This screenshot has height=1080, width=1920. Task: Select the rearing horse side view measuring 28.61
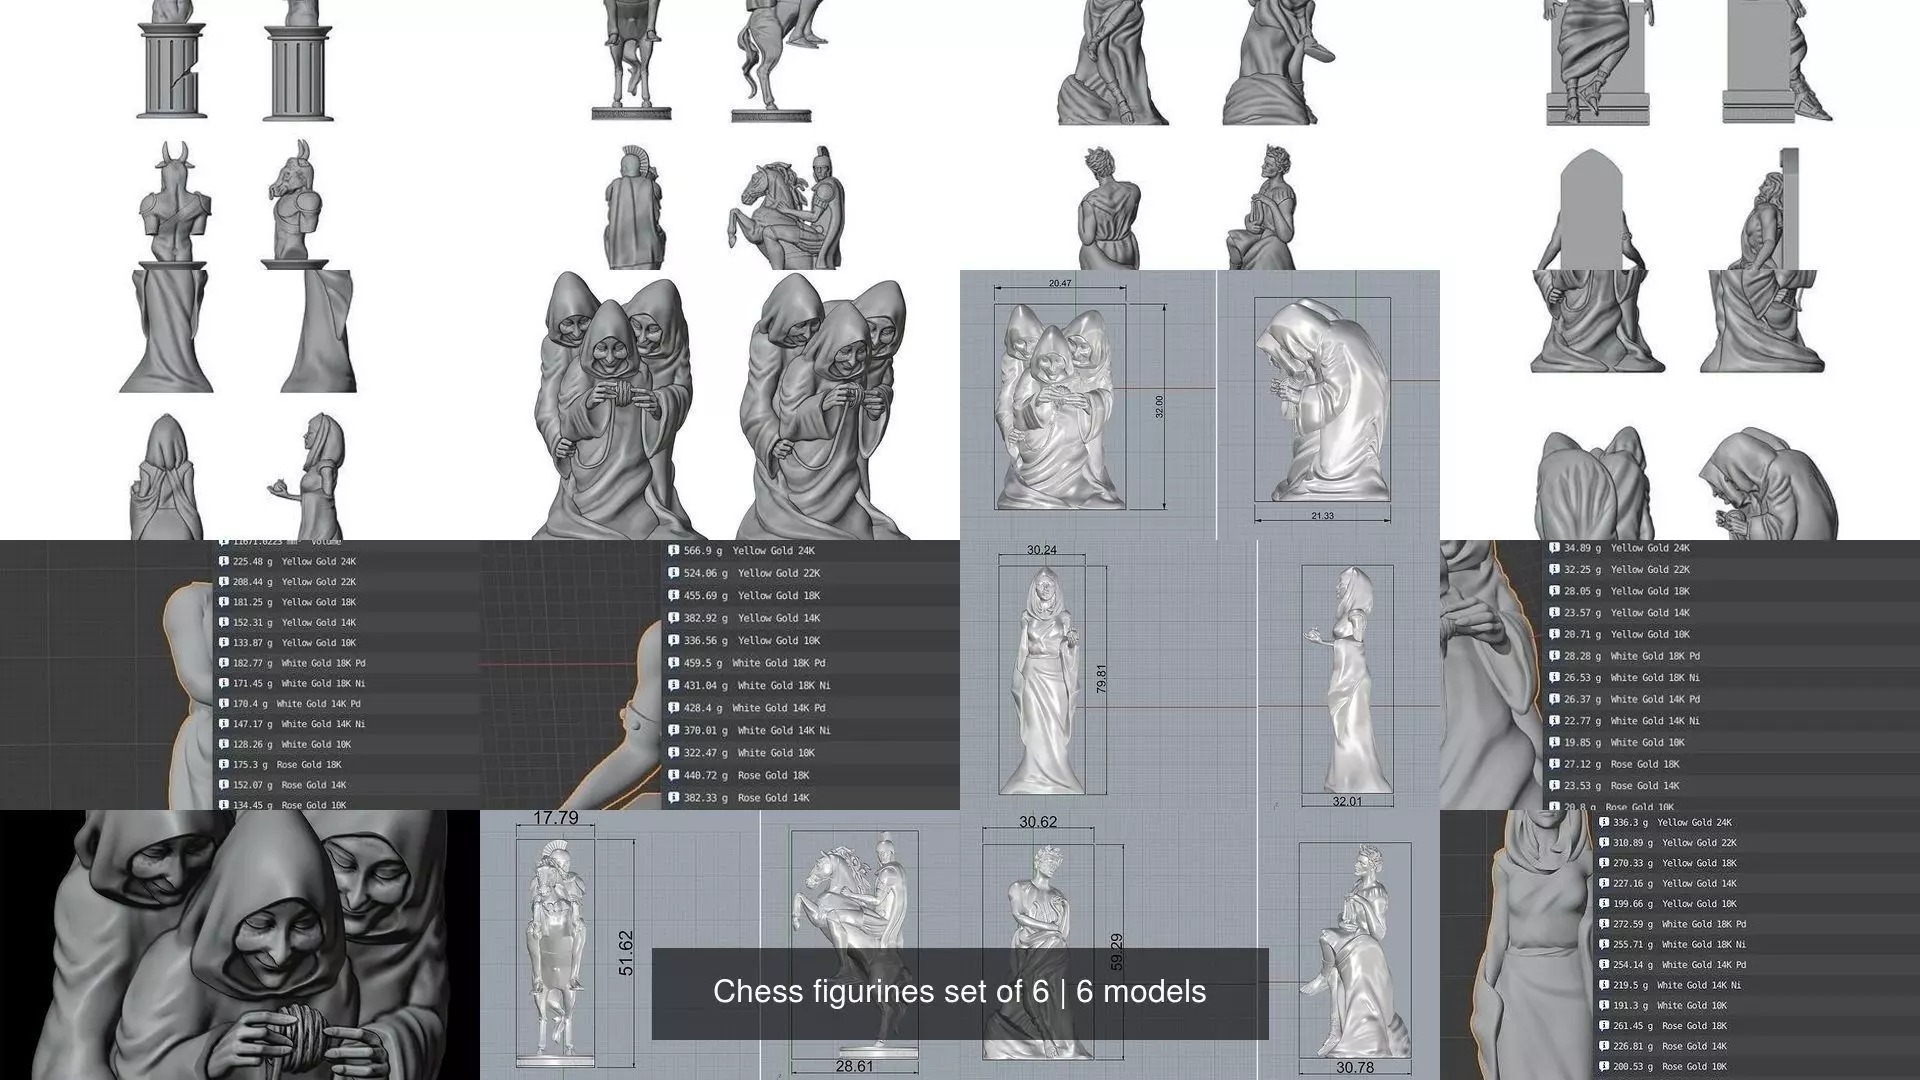click(855, 945)
